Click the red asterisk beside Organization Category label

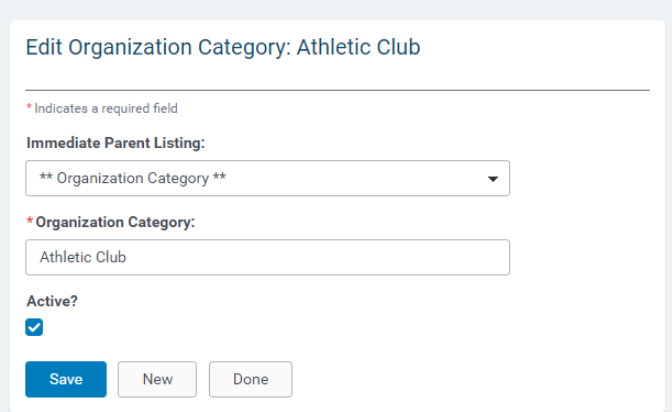(x=30, y=220)
